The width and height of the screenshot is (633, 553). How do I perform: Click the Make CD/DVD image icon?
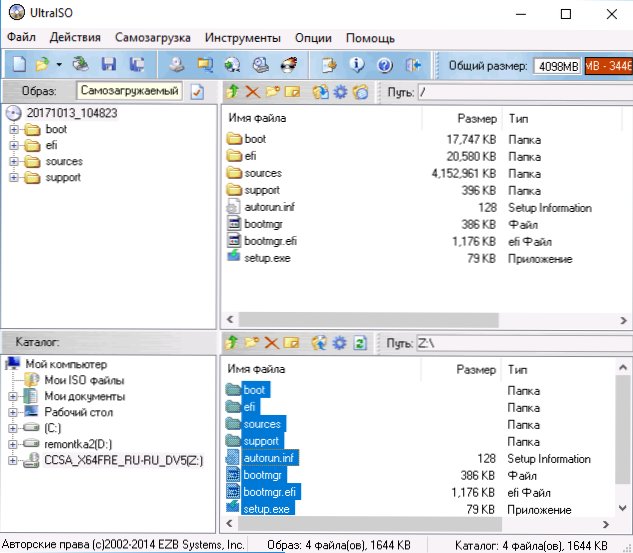[x=176, y=64]
